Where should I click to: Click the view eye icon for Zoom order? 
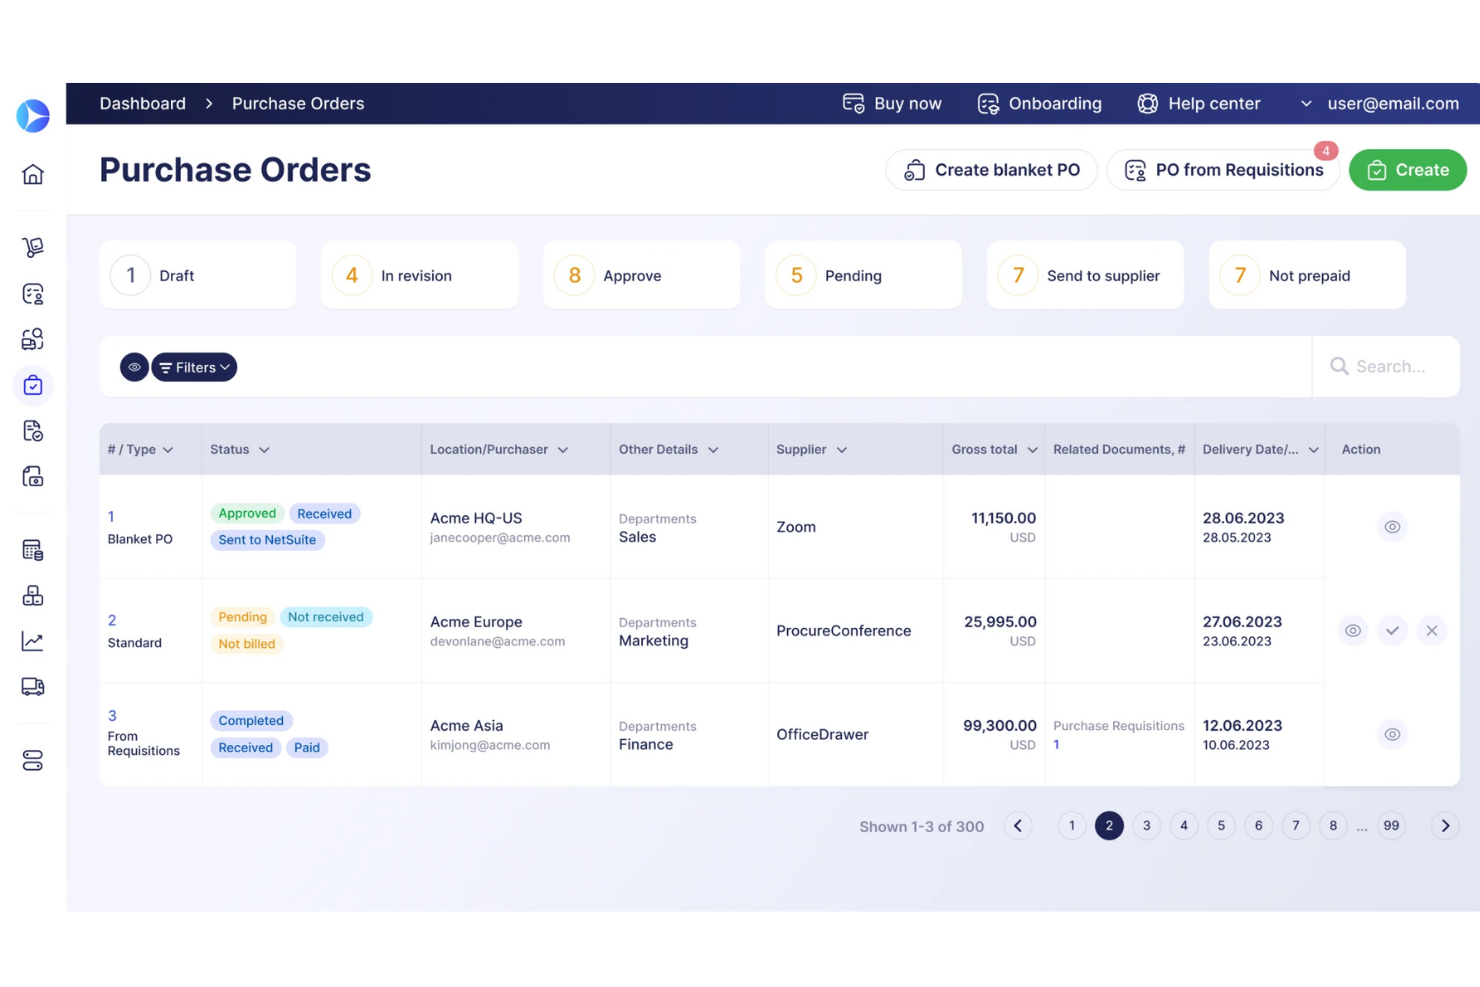tap(1392, 526)
